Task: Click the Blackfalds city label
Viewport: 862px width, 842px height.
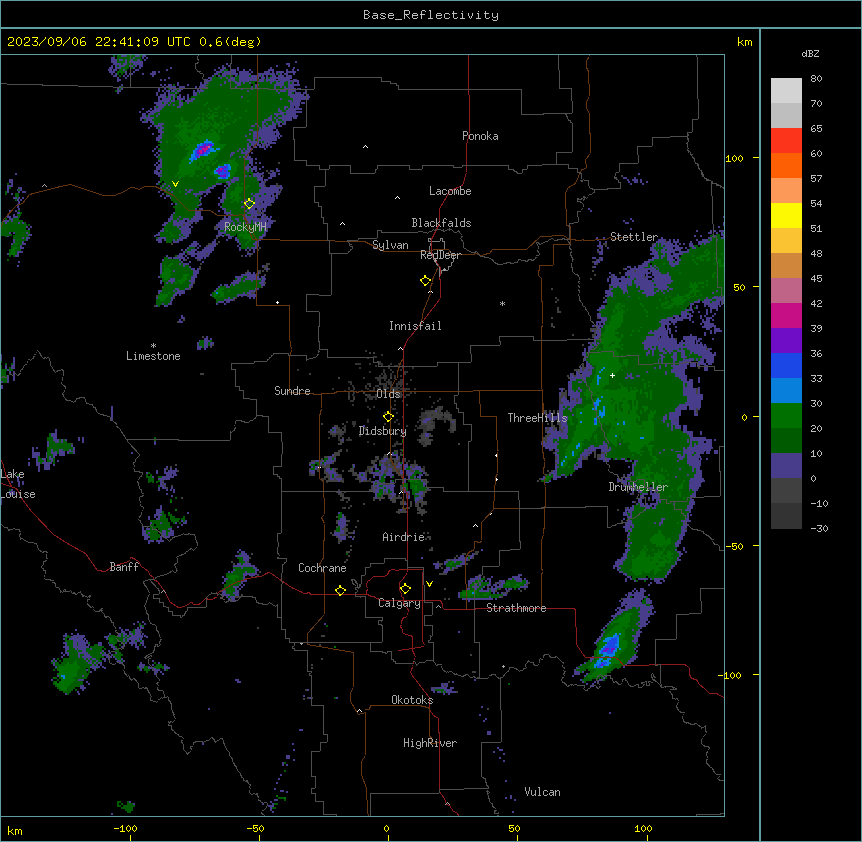Action: tap(441, 223)
